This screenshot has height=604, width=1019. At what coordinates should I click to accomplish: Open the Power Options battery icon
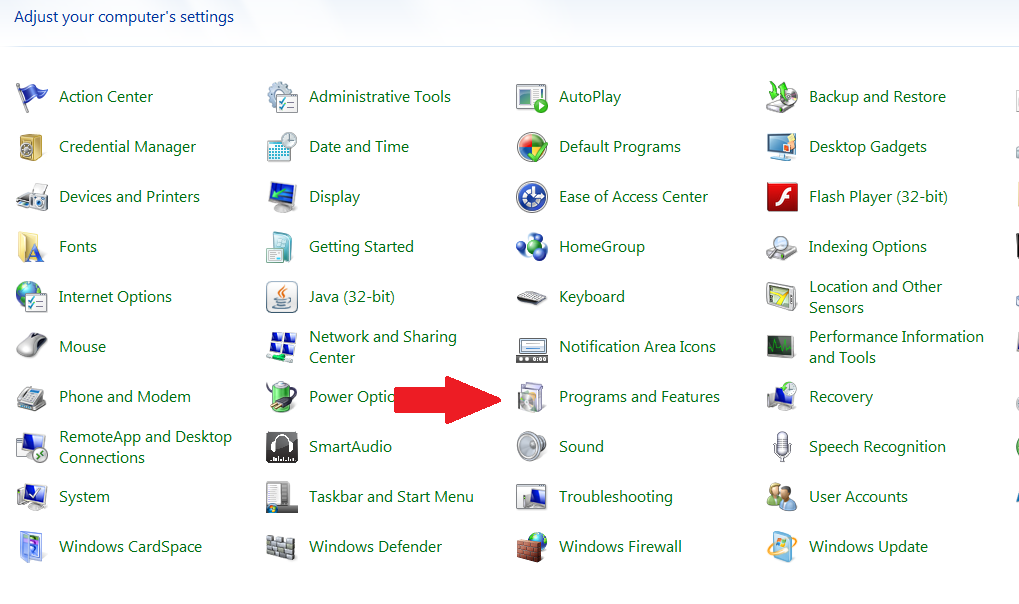pos(282,397)
